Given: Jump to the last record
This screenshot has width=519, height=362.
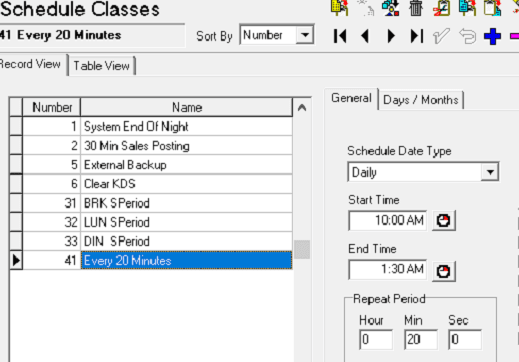Looking at the screenshot, I should coord(417,36).
